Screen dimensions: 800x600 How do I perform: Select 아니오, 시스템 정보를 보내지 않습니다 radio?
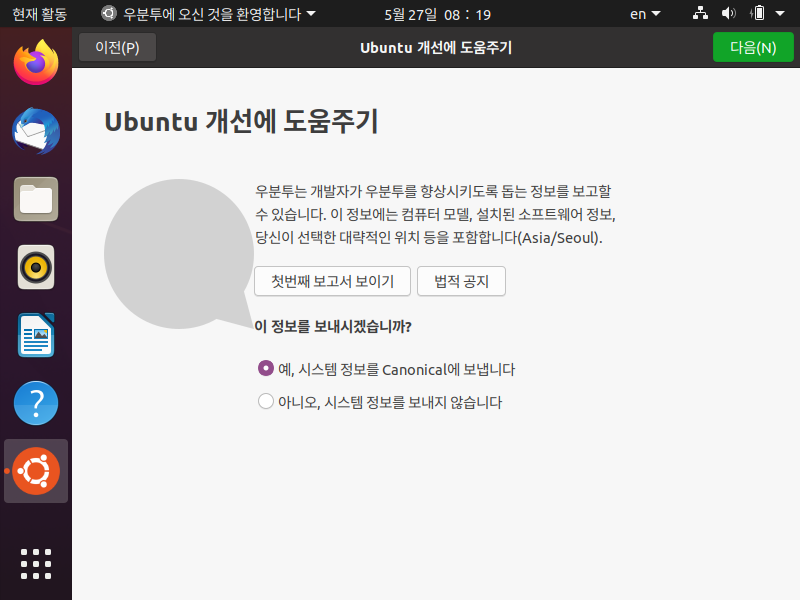(380, 402)
